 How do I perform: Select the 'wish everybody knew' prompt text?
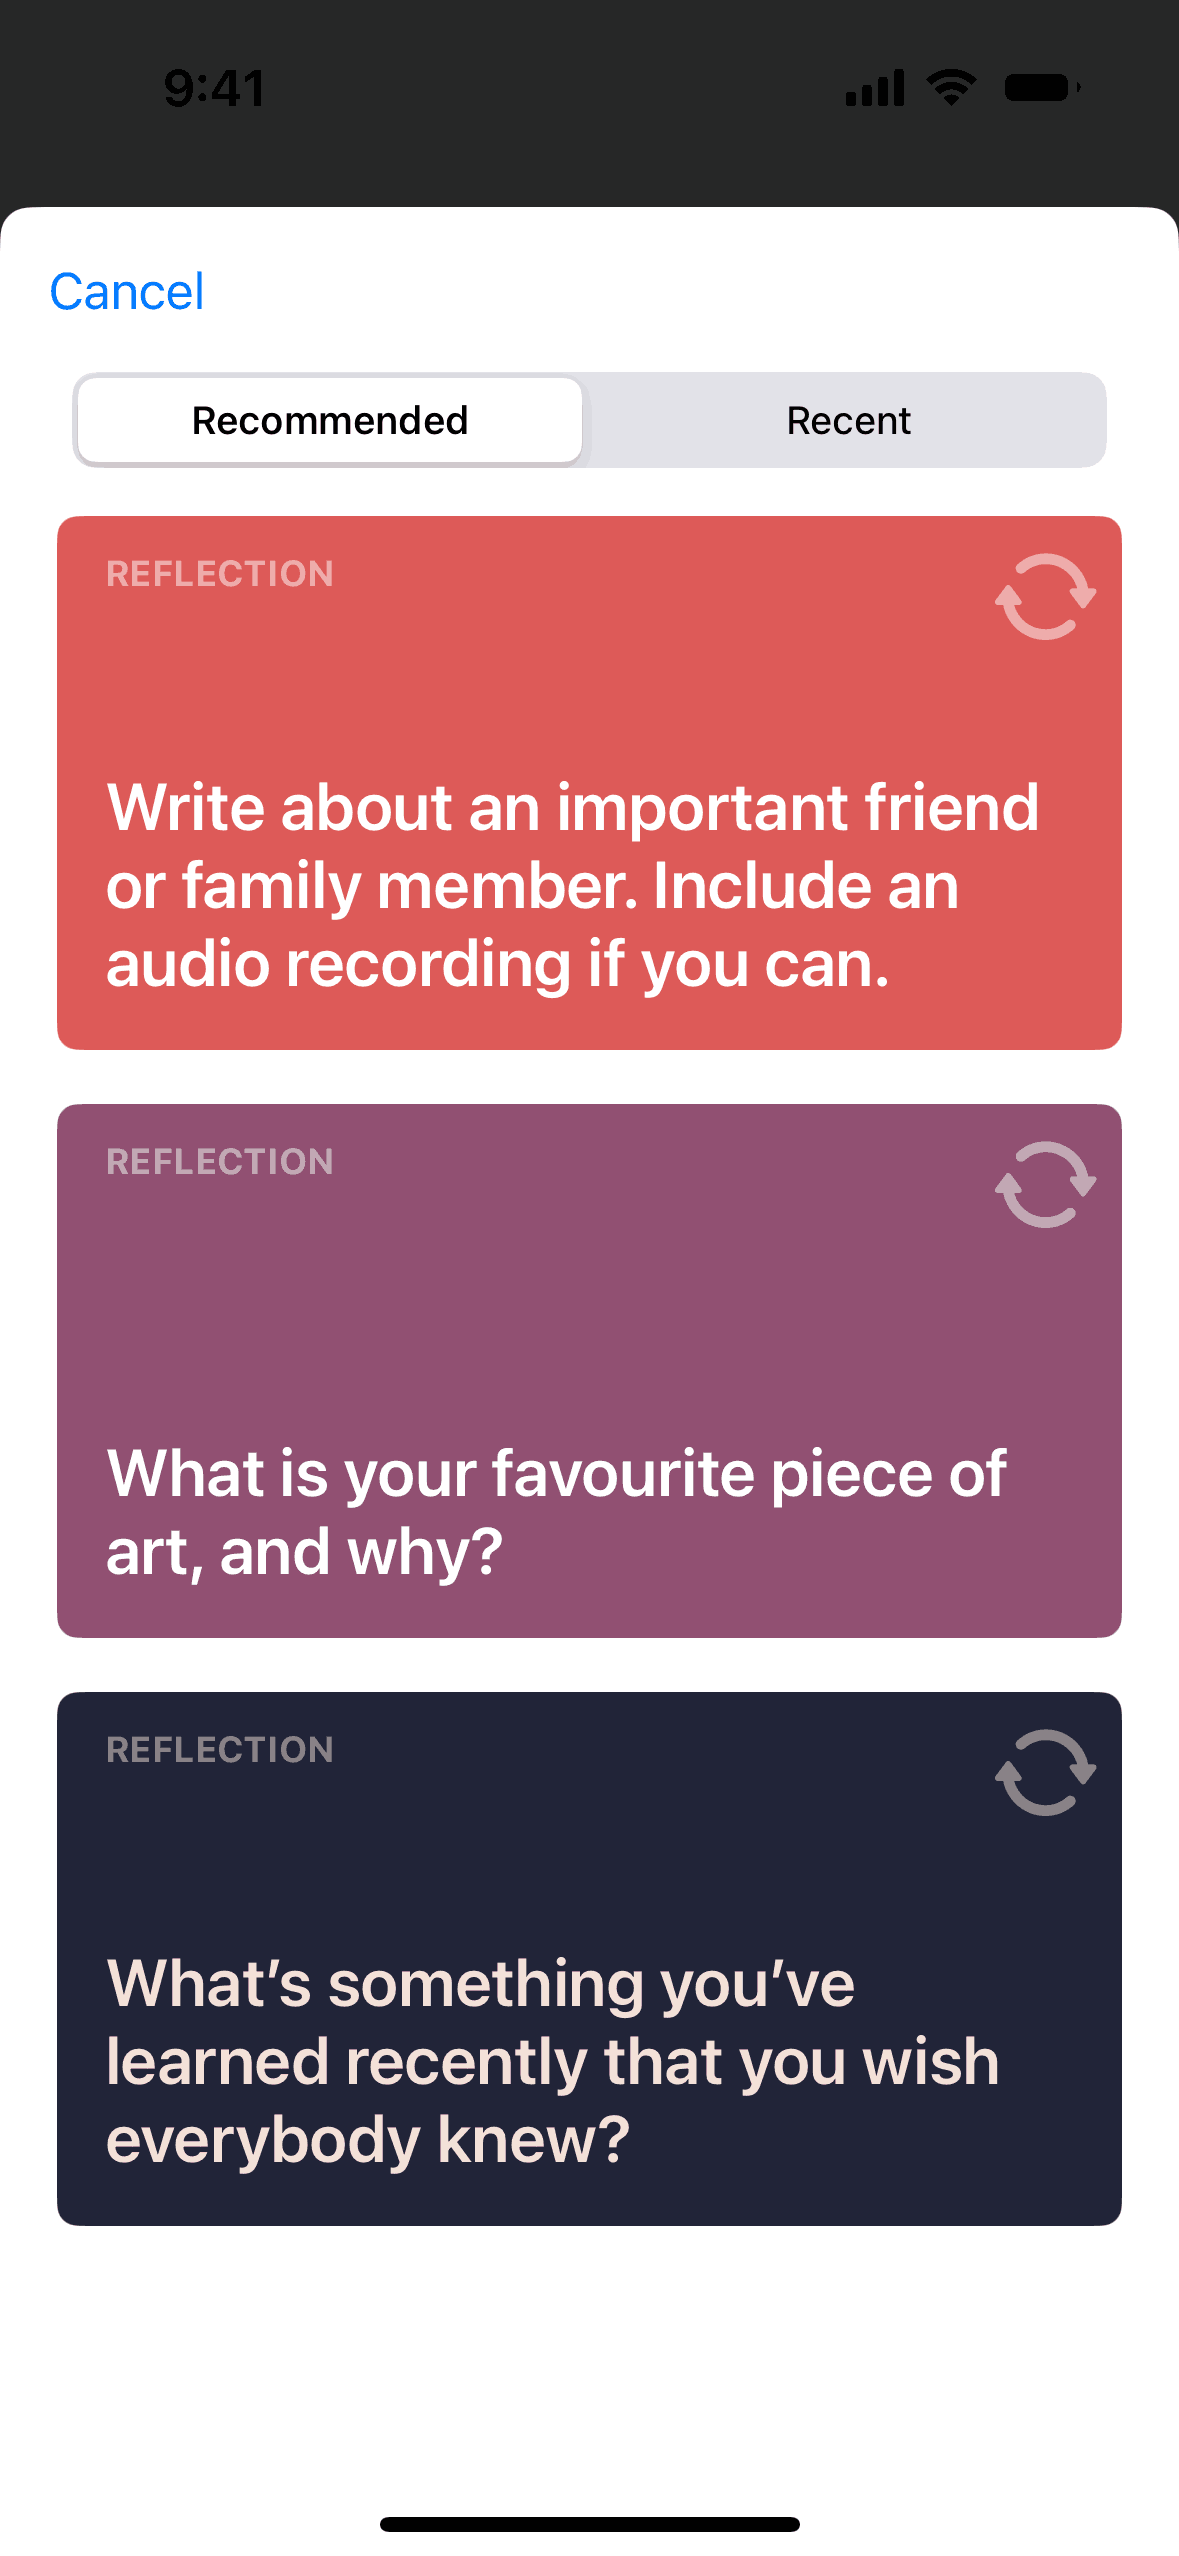(x=552, y=2062)
